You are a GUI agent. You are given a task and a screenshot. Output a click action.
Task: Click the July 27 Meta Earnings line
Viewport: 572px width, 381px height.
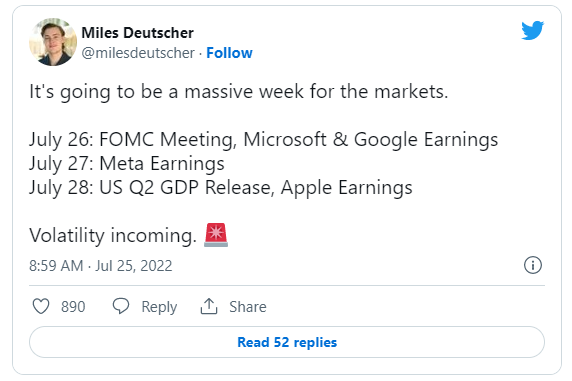pyautogui.click(x=127, y=164)
